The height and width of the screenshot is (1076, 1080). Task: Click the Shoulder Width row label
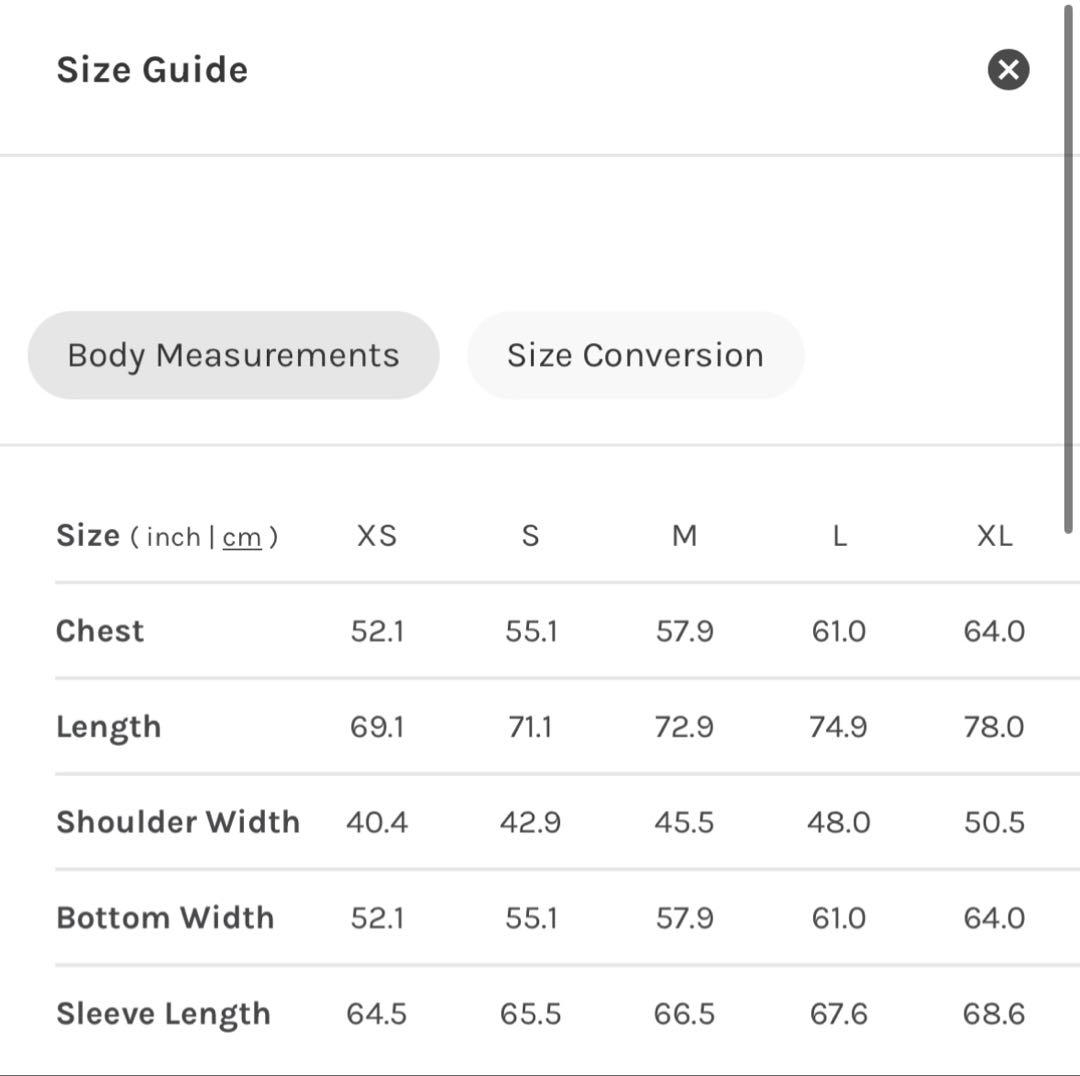click(x=178, y=822)
